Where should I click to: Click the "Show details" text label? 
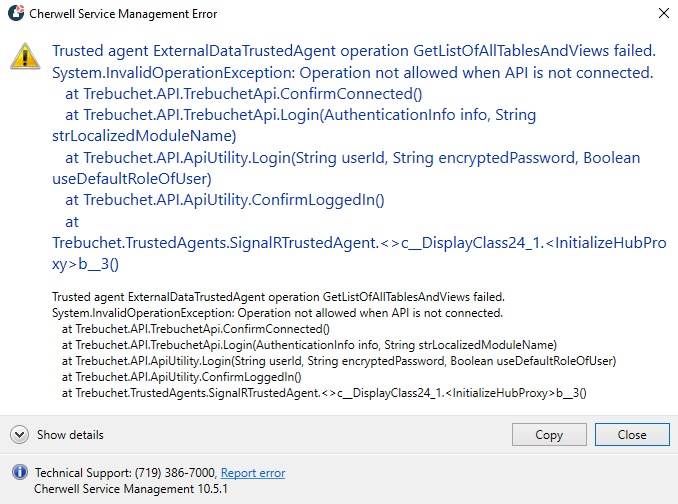tap(70, 435)
